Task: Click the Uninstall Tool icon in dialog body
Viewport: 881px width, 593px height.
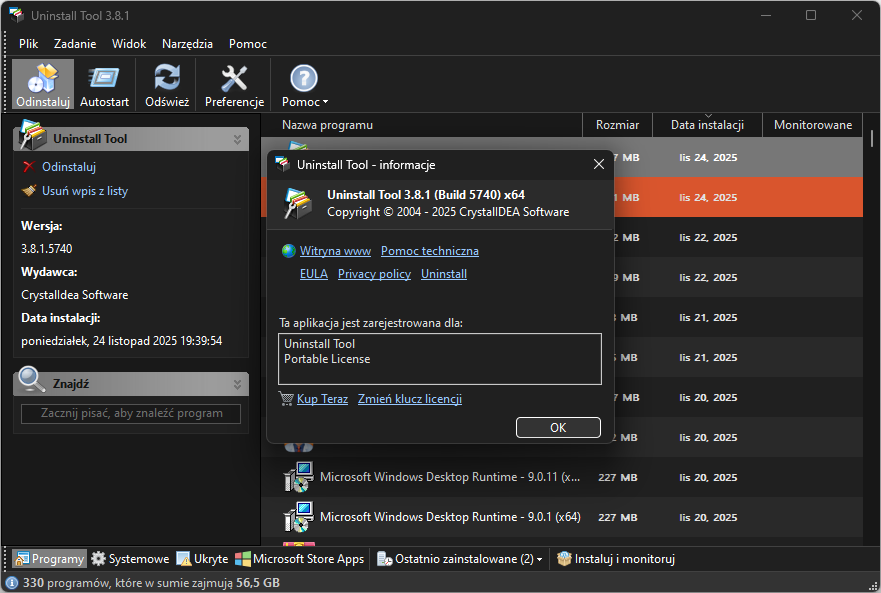Action: pos(298,203)
